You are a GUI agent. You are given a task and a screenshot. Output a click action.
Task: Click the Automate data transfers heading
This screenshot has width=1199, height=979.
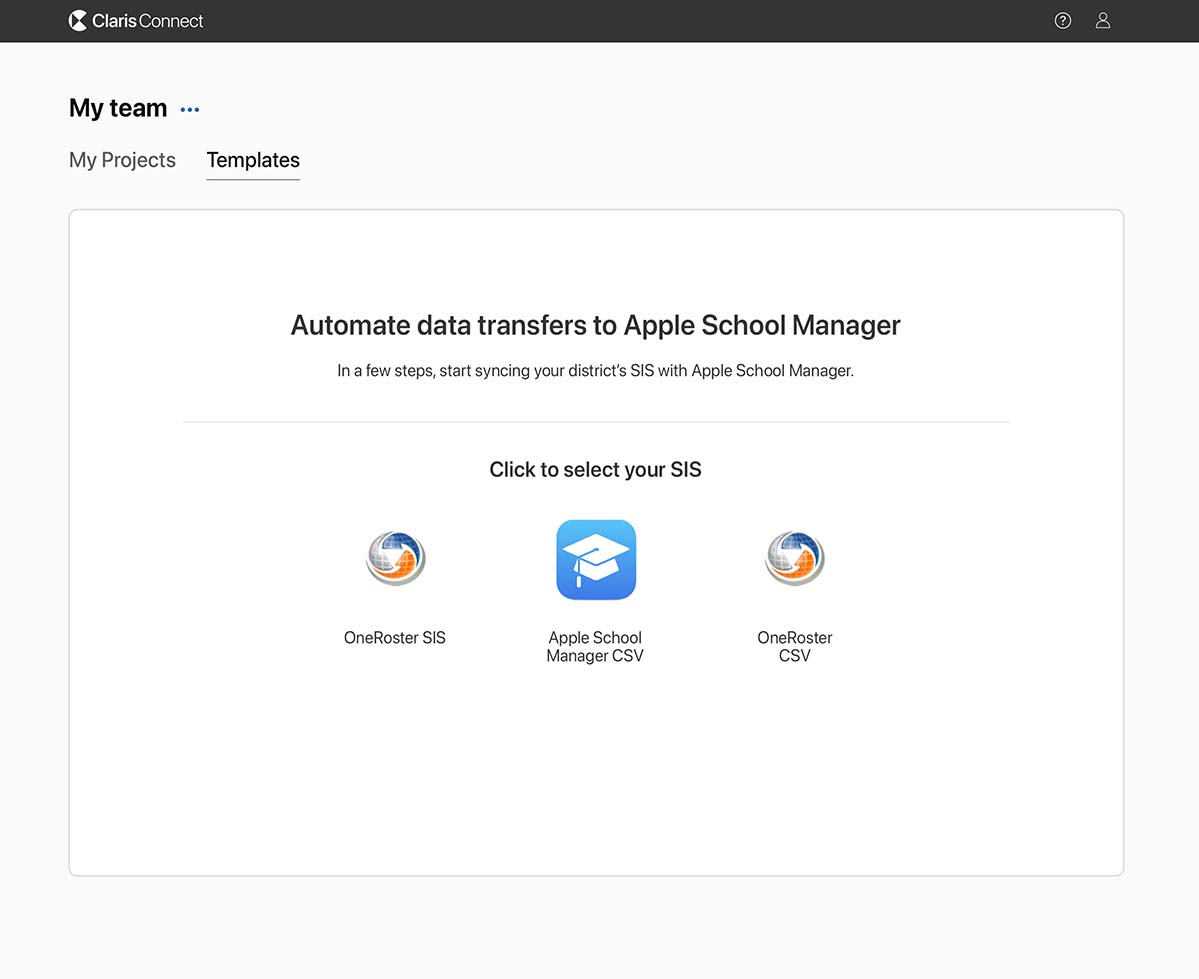point(596,325)
